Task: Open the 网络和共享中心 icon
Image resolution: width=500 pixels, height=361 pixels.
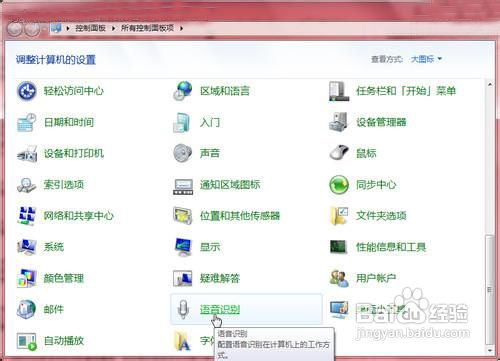Action: pos(26,216)
